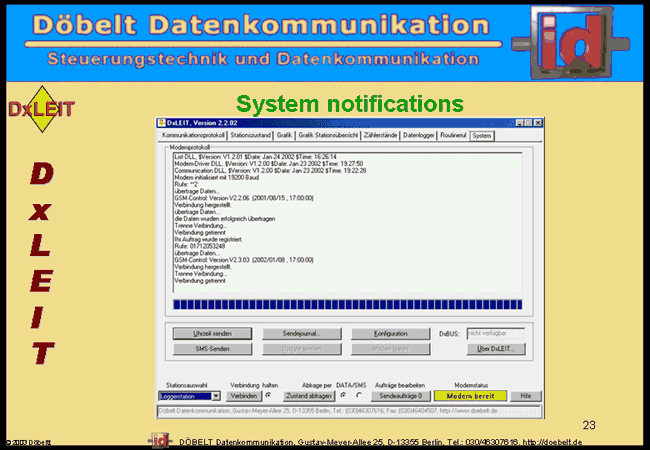
Task: Select the System tab
Action: tap(482, 135)
